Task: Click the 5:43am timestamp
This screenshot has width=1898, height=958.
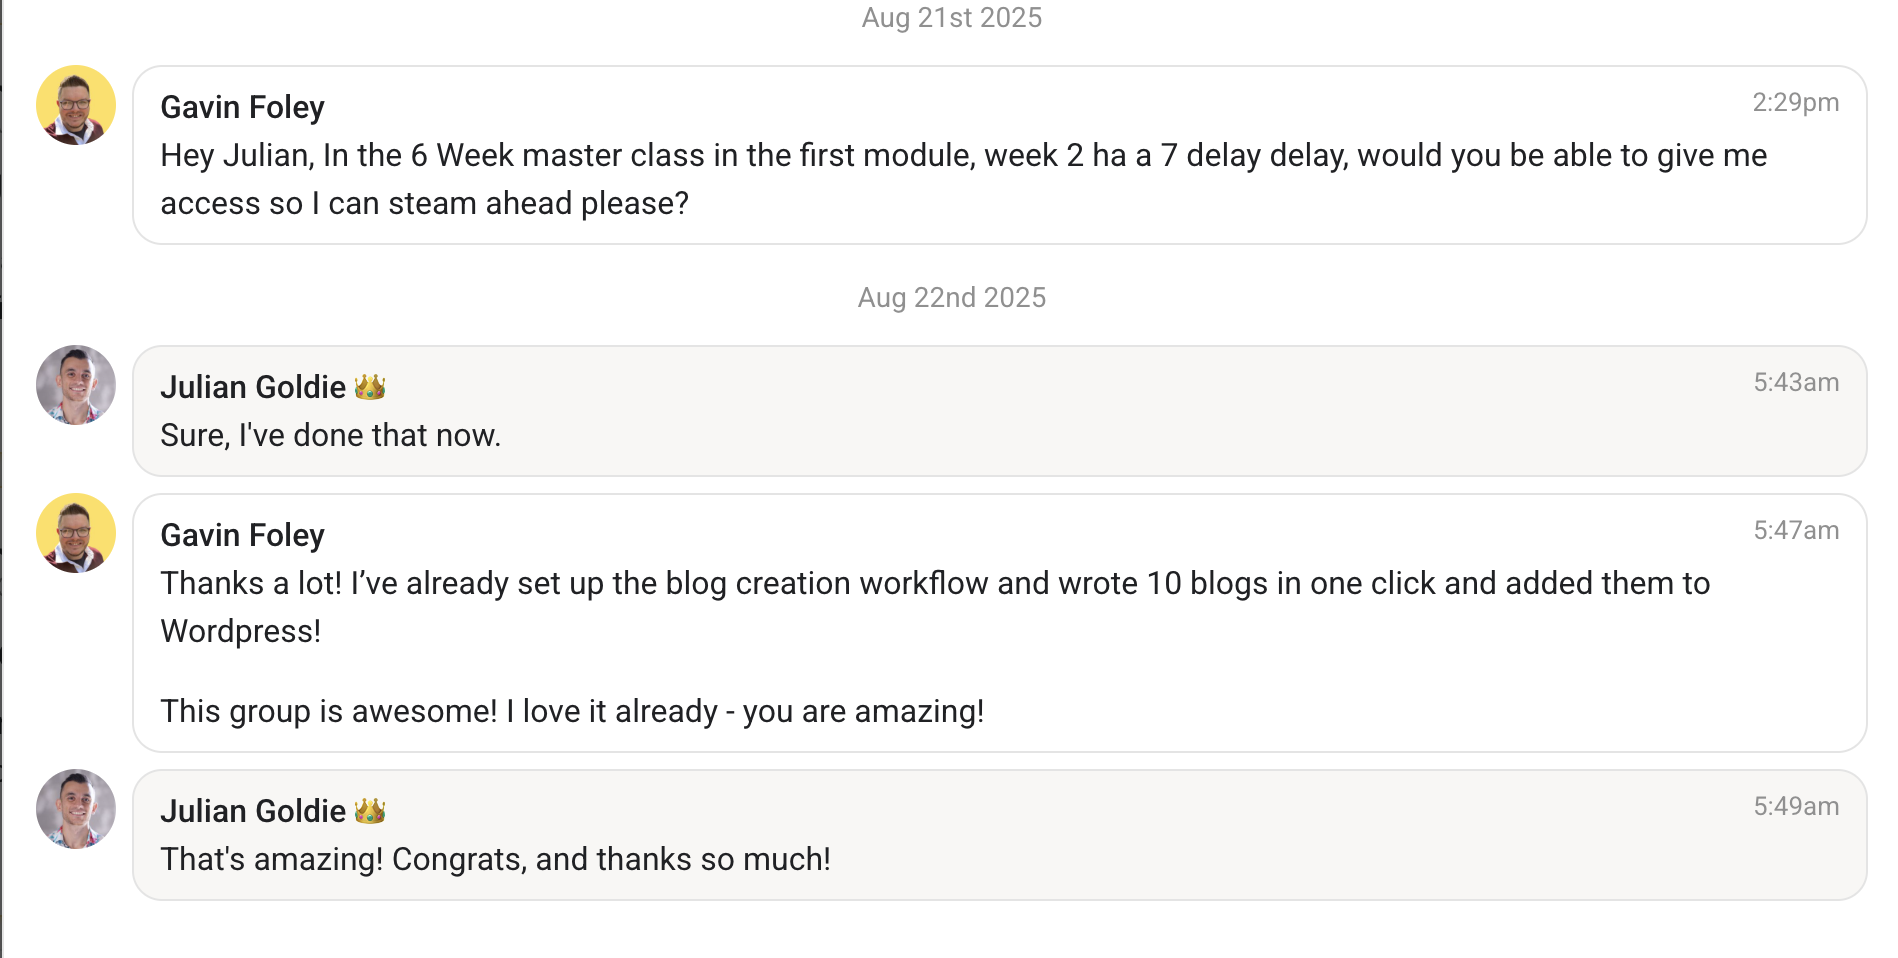Action: point(1796,382)
